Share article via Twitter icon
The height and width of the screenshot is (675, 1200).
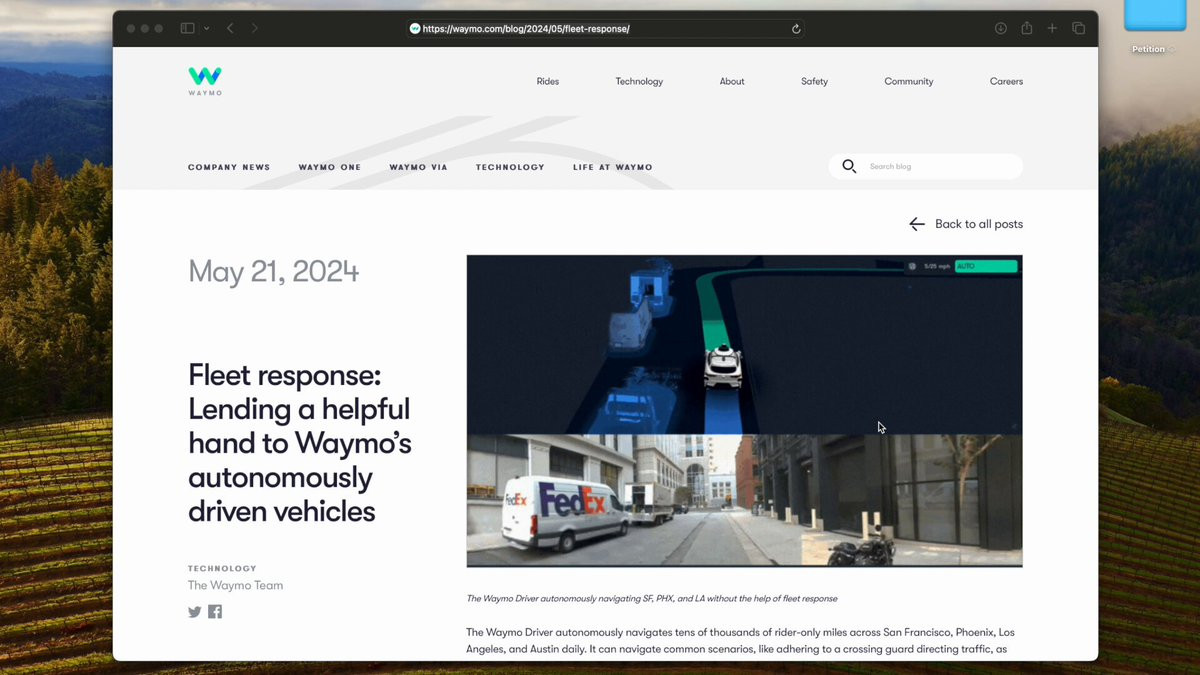(x=195, y=612)
